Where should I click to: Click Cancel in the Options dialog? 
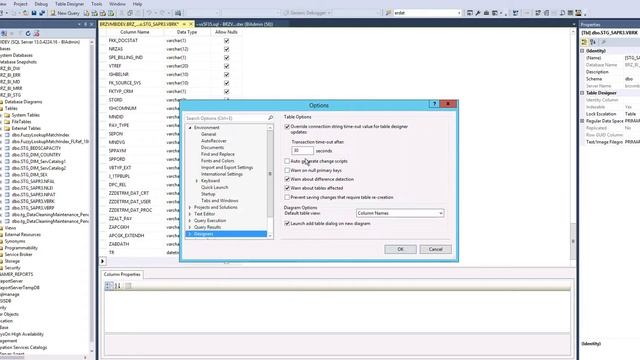pyautogui.click(x=436, y=249)
